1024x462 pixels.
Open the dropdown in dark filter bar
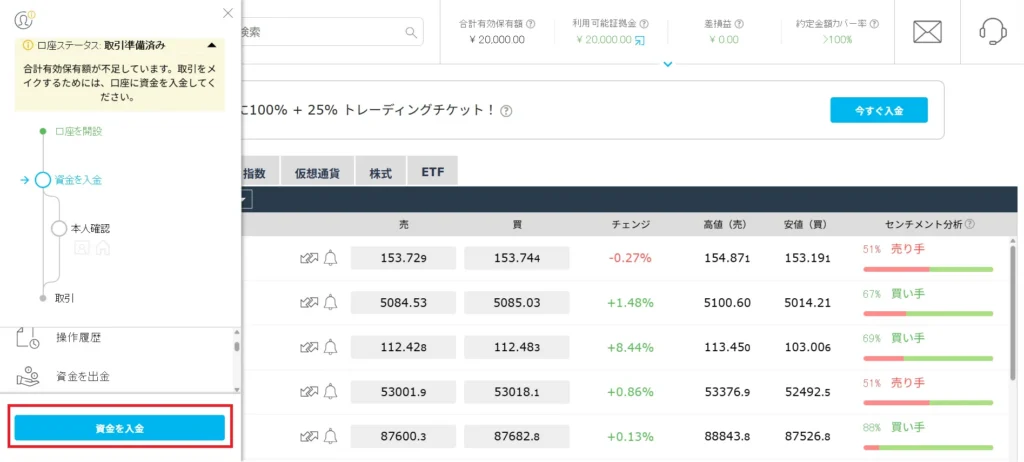245,200
